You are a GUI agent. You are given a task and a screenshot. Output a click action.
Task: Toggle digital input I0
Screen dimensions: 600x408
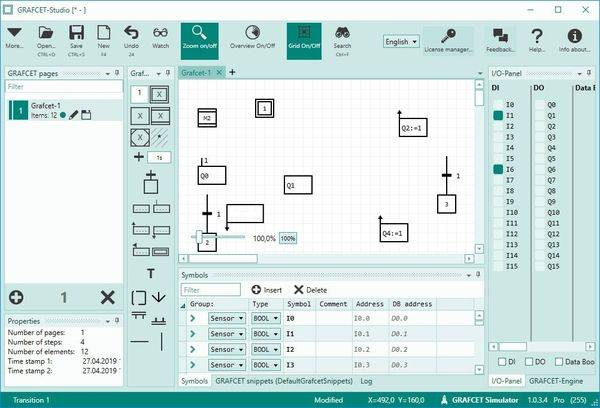(x=498, y=104)
